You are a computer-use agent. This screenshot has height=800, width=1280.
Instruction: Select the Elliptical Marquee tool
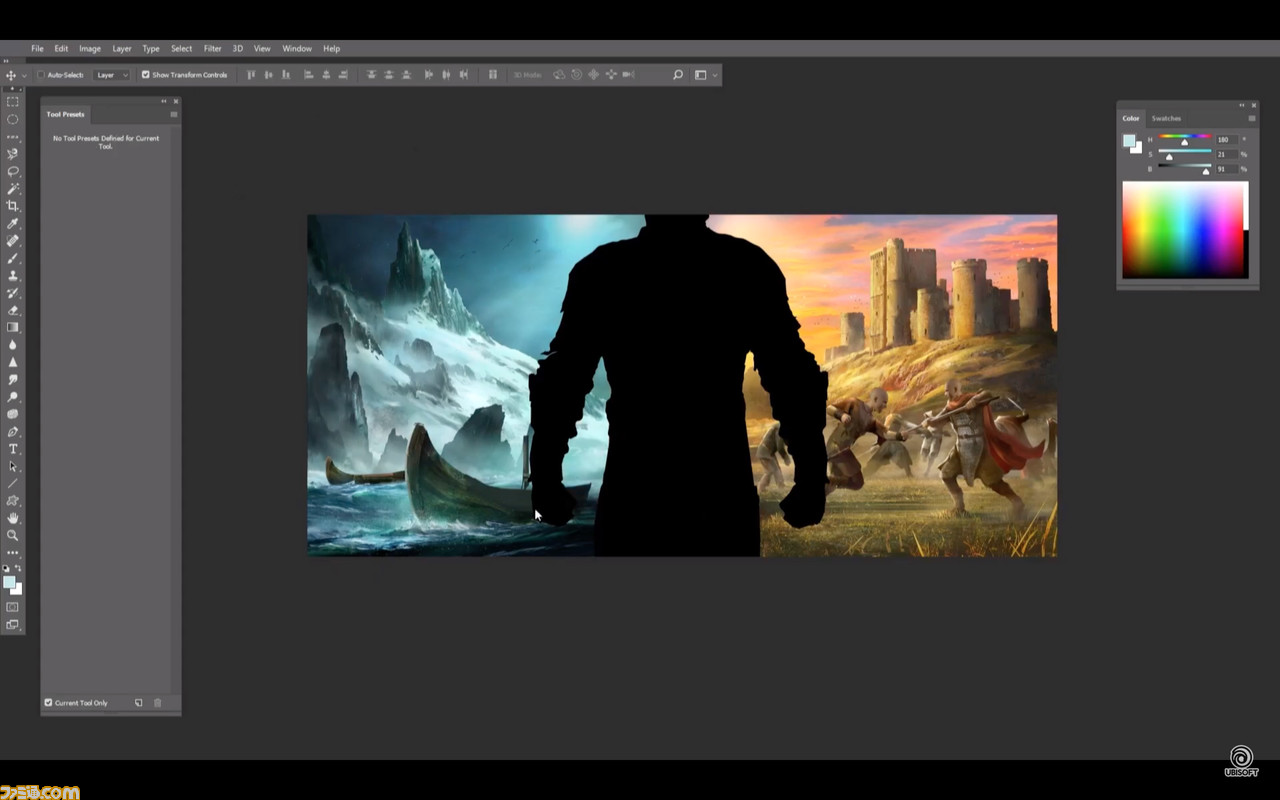(x=13, y=119)
